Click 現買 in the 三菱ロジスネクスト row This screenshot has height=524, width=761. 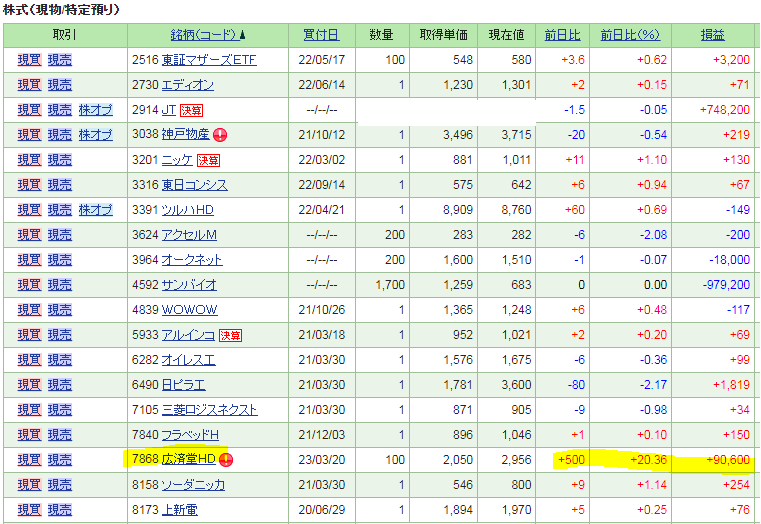tap(30, 410)
